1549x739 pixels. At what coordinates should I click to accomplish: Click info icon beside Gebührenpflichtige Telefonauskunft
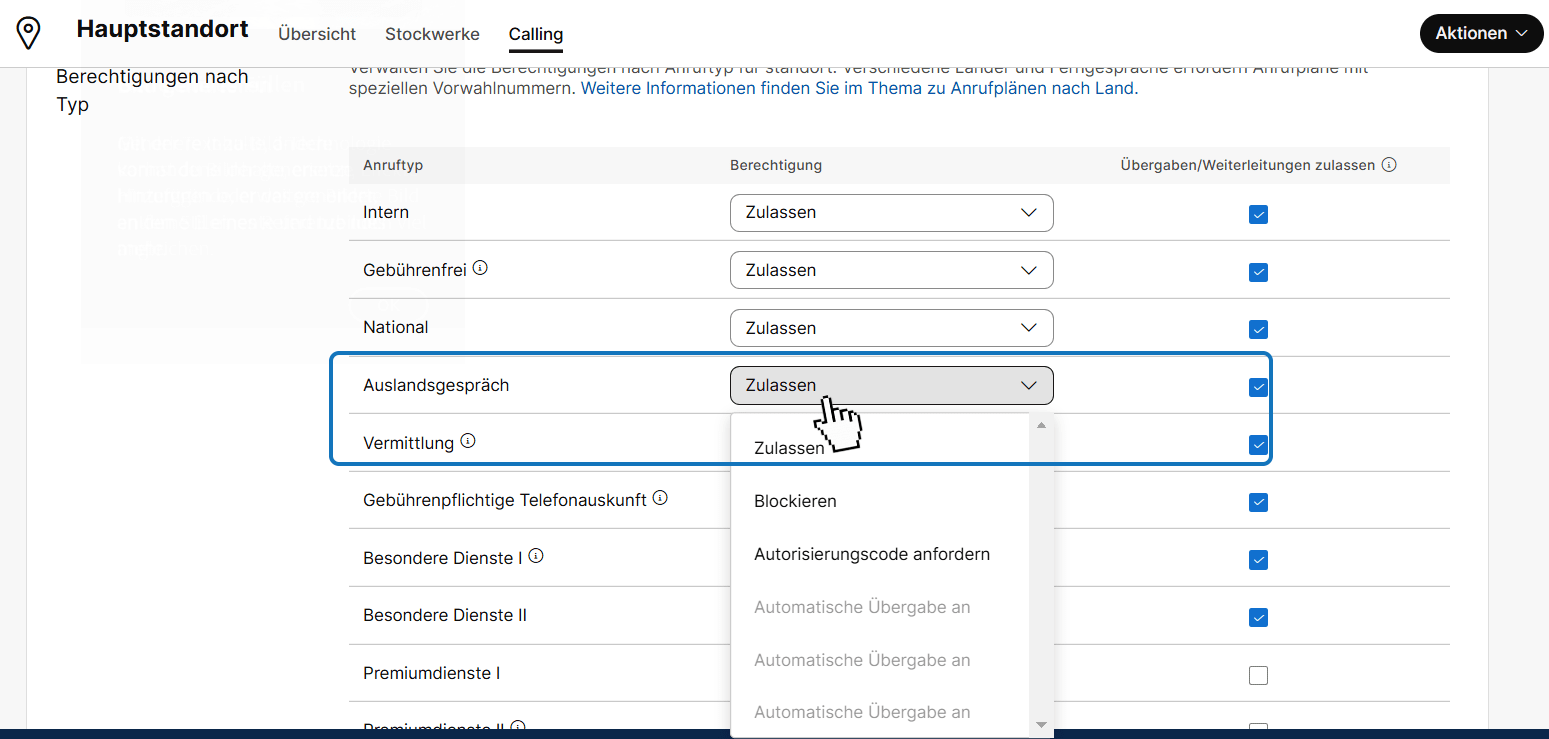point(660,497)
